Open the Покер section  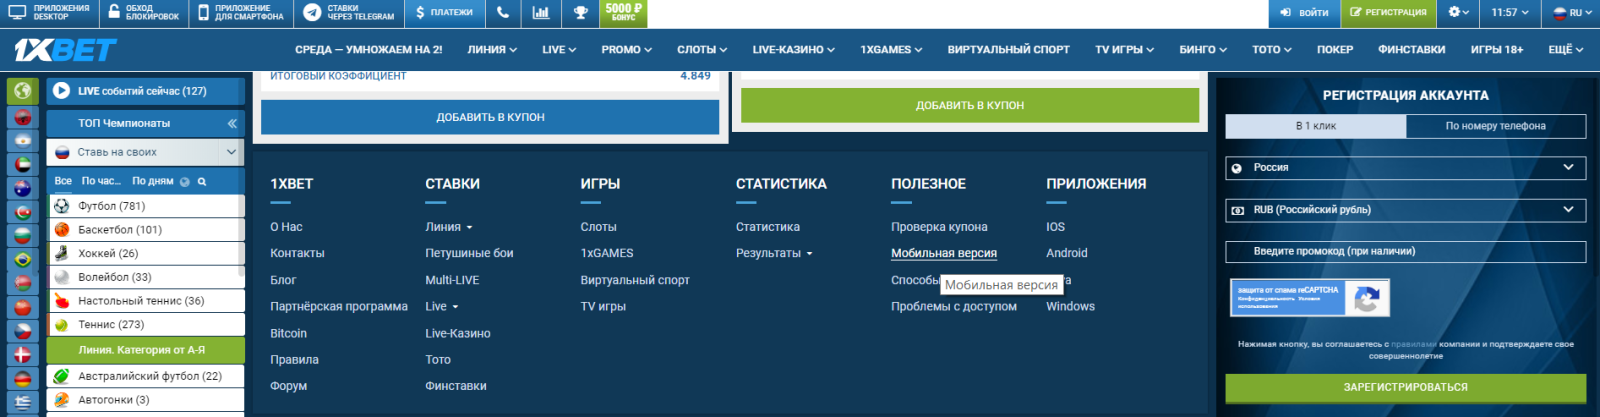(x=1334, y=49)
